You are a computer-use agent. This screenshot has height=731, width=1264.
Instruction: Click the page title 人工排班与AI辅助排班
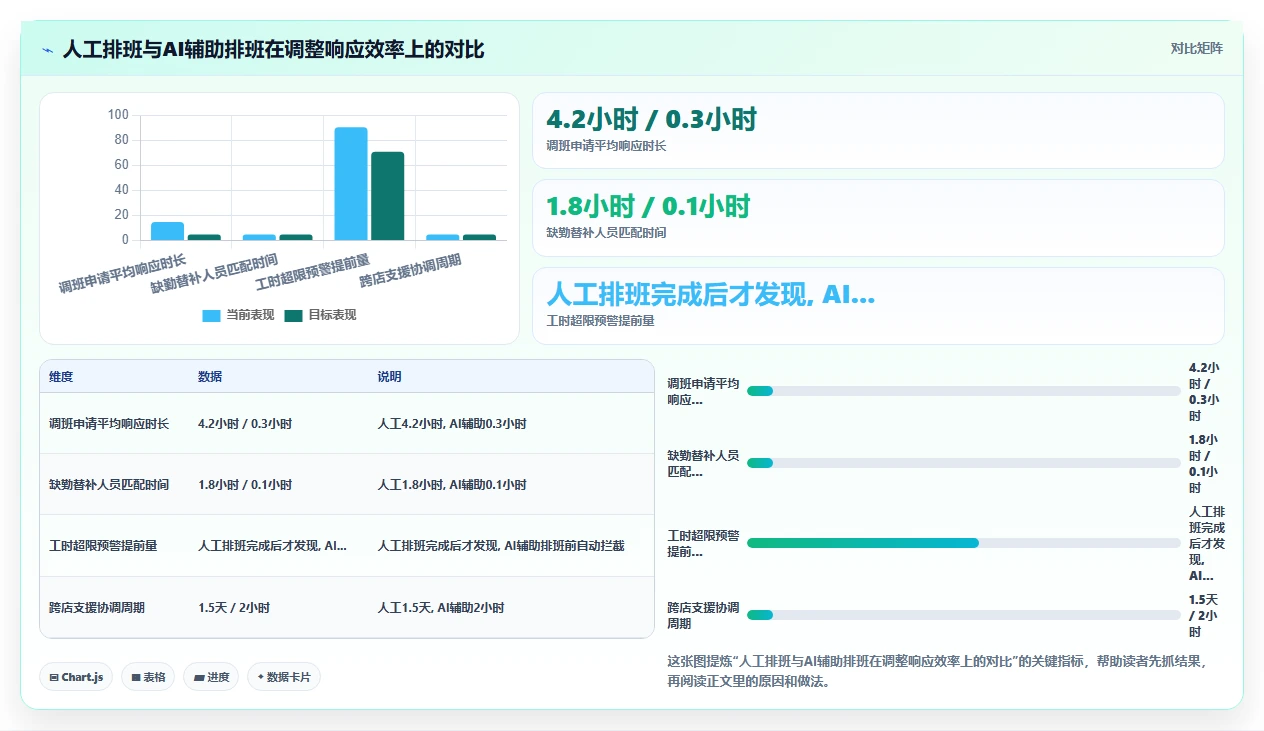[273, 49]
